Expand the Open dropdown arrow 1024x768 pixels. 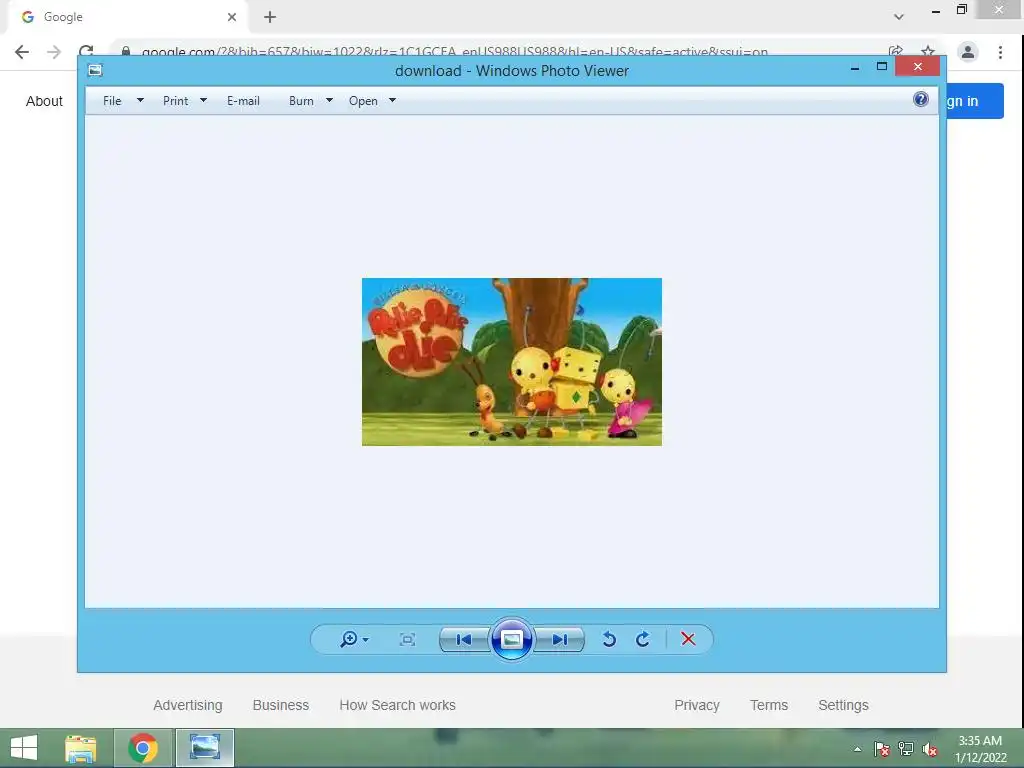392,101
